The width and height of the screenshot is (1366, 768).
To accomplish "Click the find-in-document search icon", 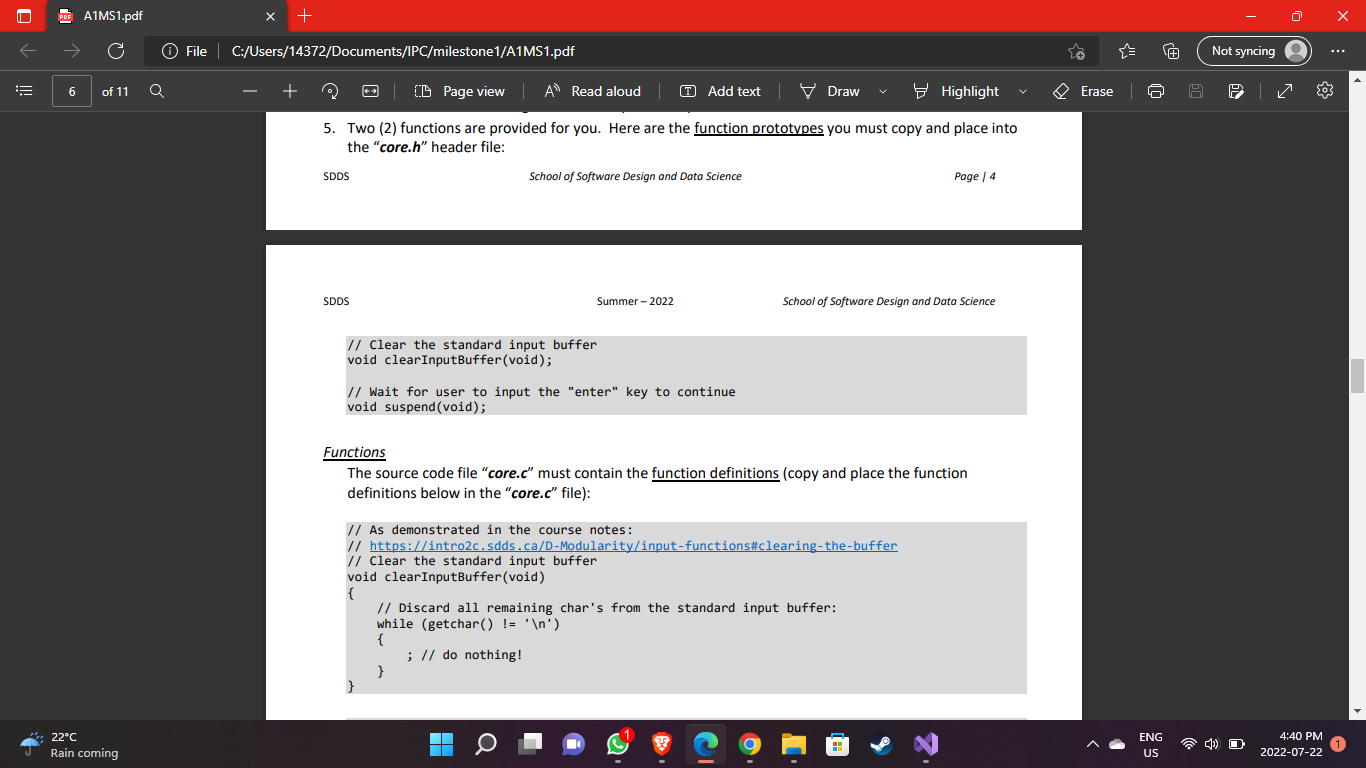I will tap(156, 91).
